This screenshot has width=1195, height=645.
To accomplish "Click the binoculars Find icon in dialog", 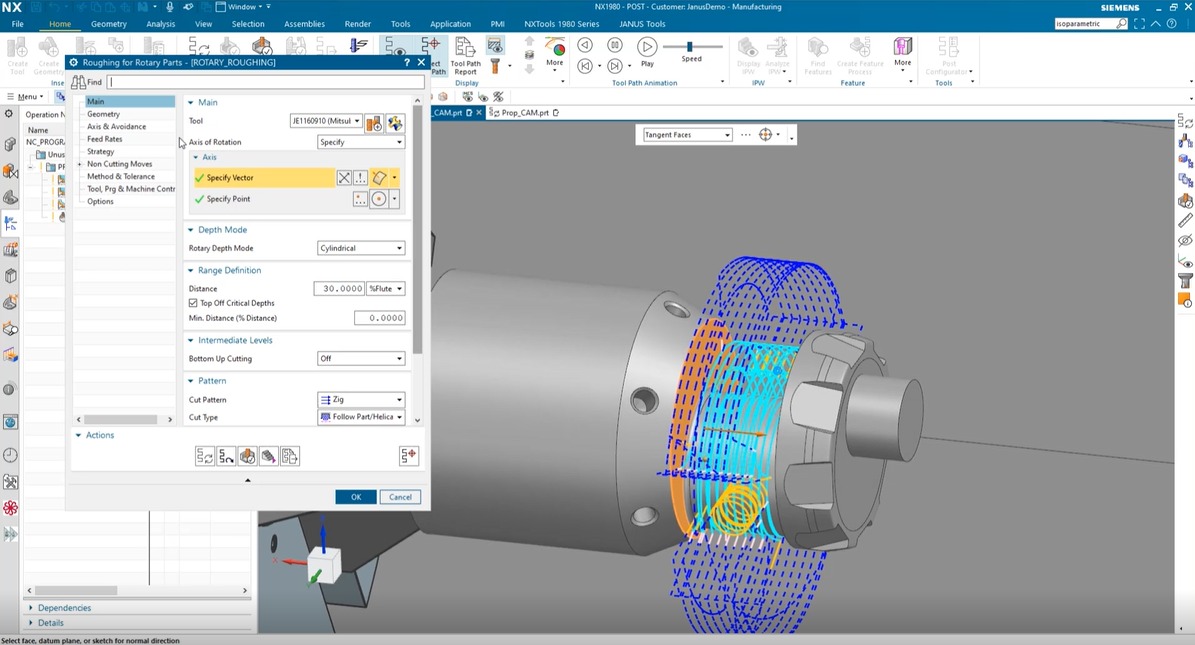I will (x=78, y=82).
